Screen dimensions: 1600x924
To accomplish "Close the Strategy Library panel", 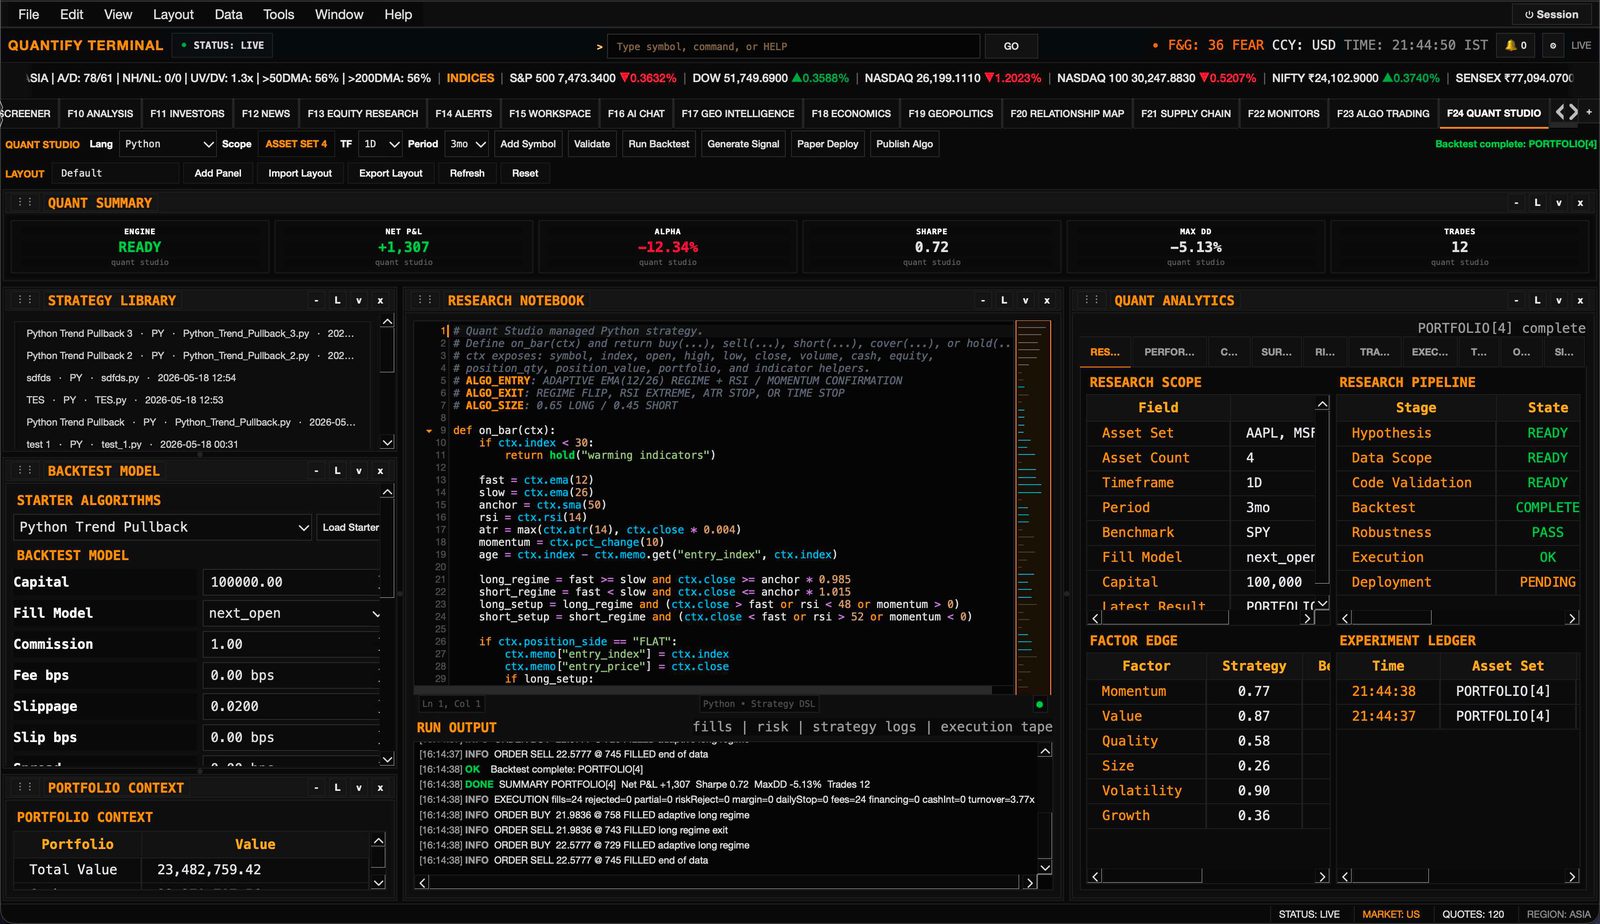I will [380, 301].
